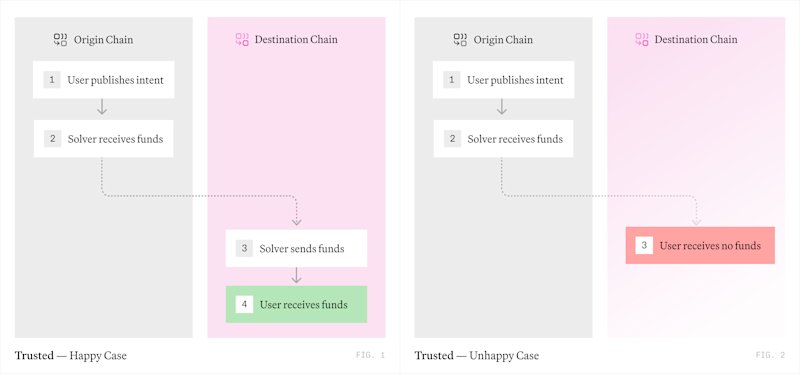Click the red User receives no funds box
800x374 pixels.
[700, 245]
